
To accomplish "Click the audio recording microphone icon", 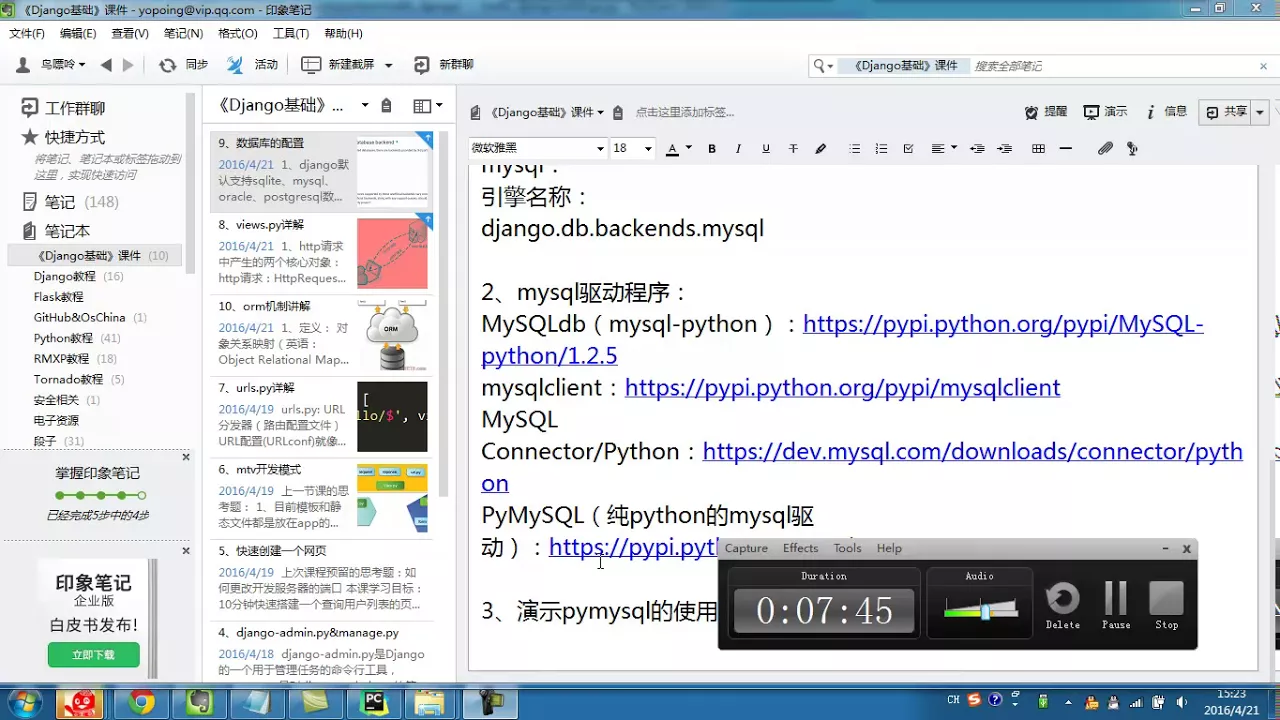I will (1132, 149).
